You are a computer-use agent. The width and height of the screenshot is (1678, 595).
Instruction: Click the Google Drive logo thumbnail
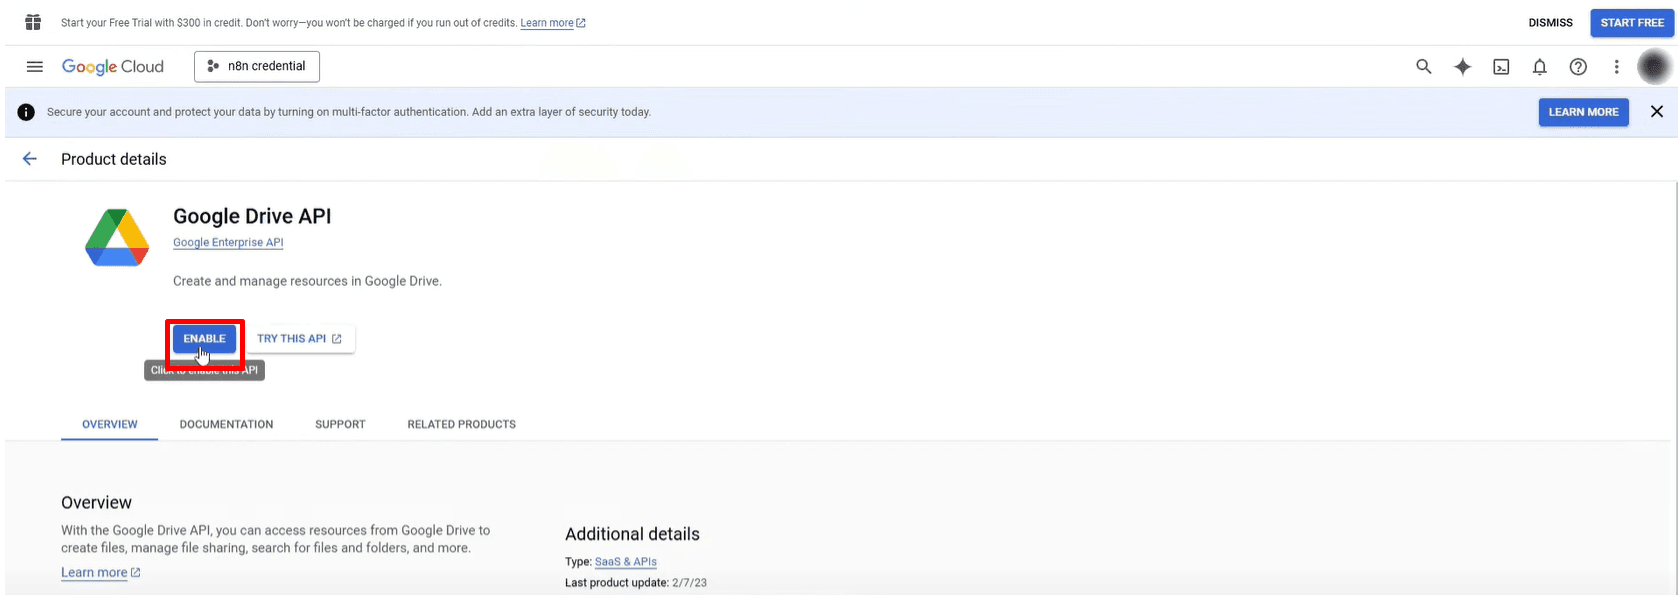[117, 238]
